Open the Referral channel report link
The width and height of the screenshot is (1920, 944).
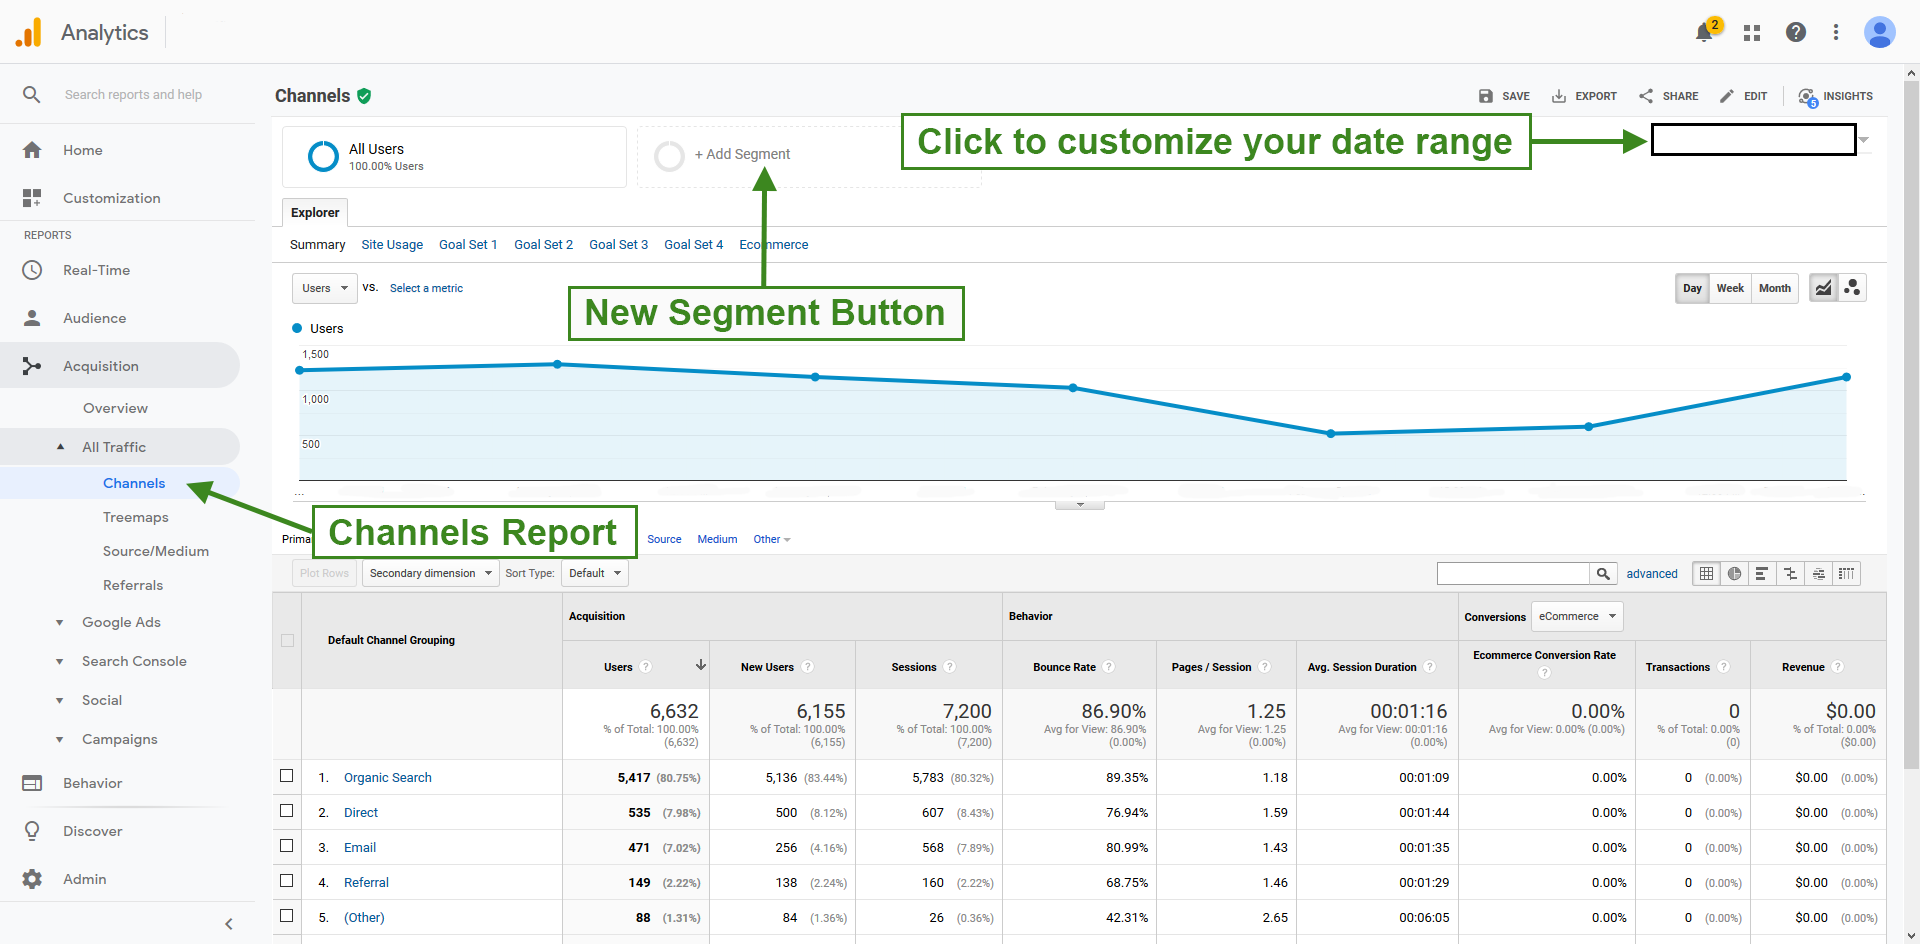[x=366, y=882]
